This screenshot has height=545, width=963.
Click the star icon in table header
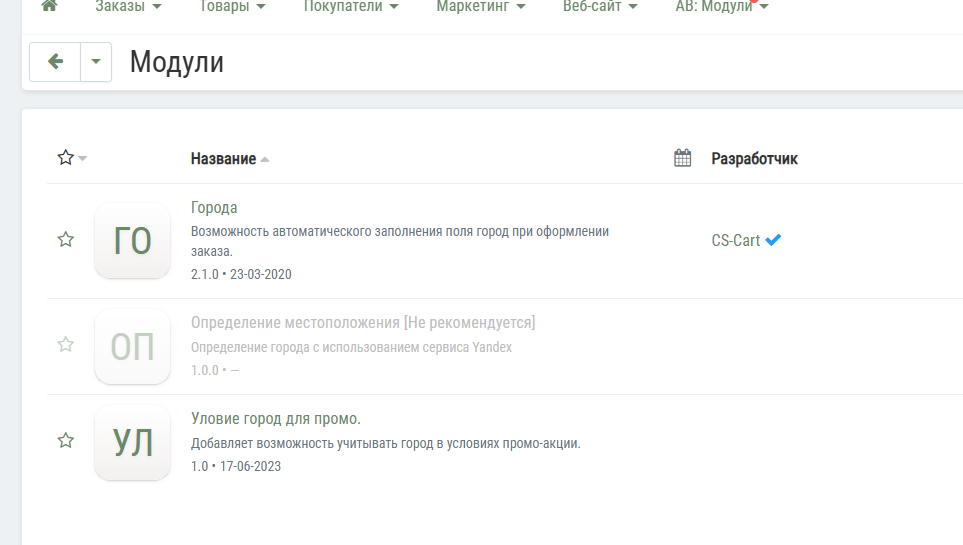(x=66, y=158)
